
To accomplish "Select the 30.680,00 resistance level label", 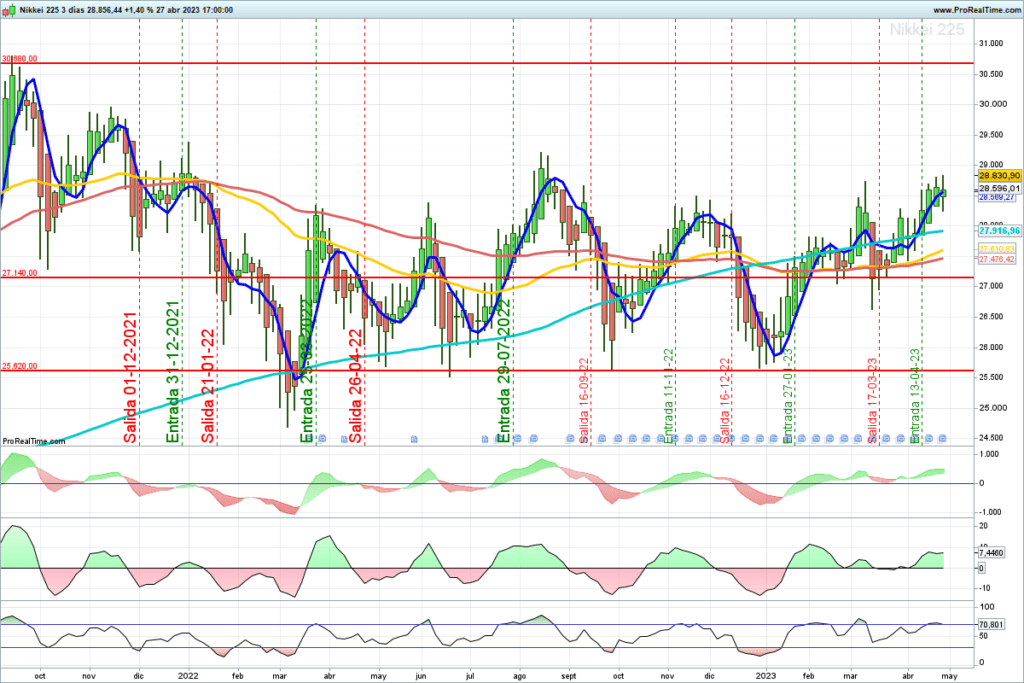I will [x=20, y=59].
